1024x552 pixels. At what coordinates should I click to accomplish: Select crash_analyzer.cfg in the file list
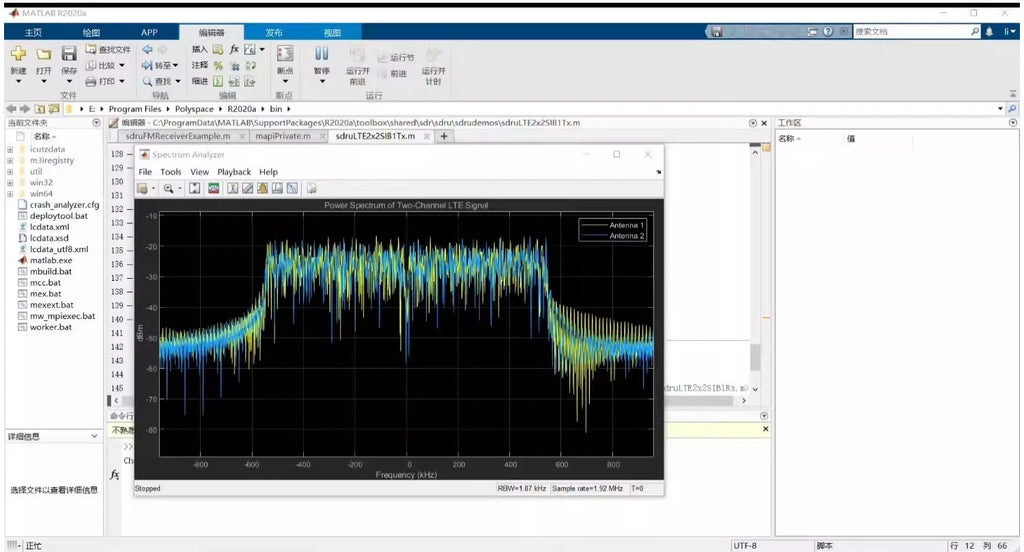pos(65,205)
